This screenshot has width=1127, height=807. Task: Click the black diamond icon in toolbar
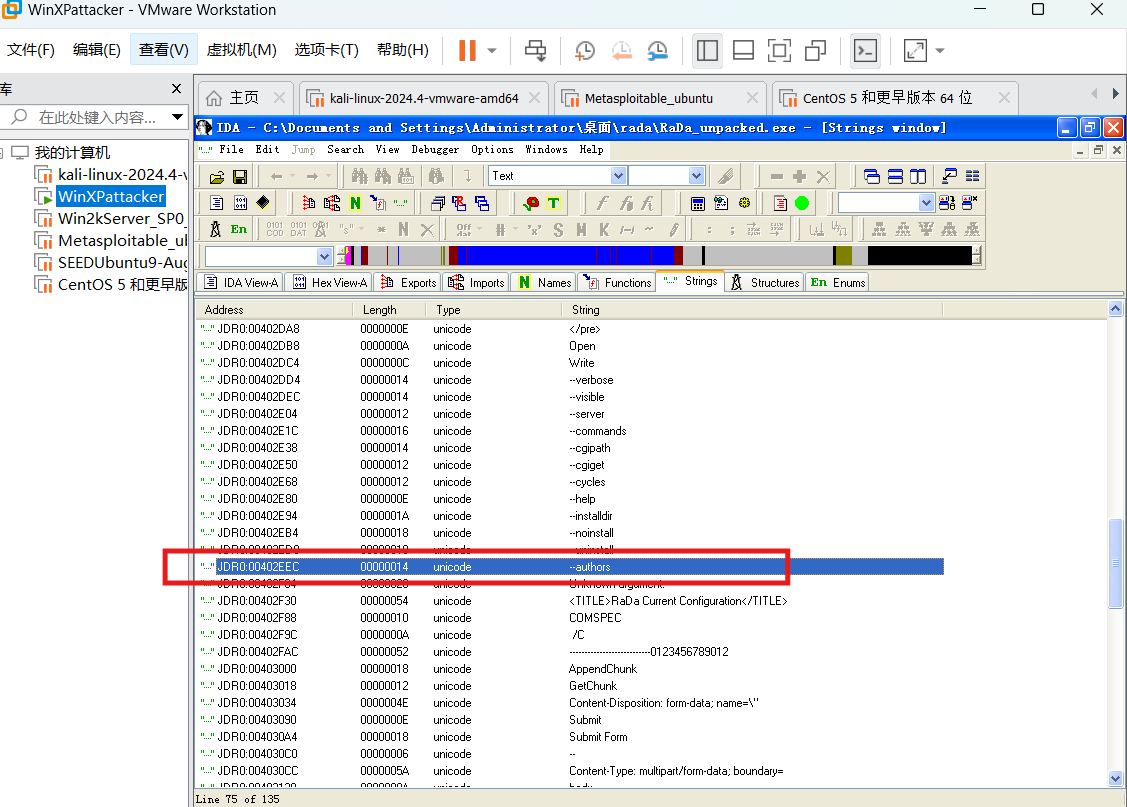pos(263,203)
